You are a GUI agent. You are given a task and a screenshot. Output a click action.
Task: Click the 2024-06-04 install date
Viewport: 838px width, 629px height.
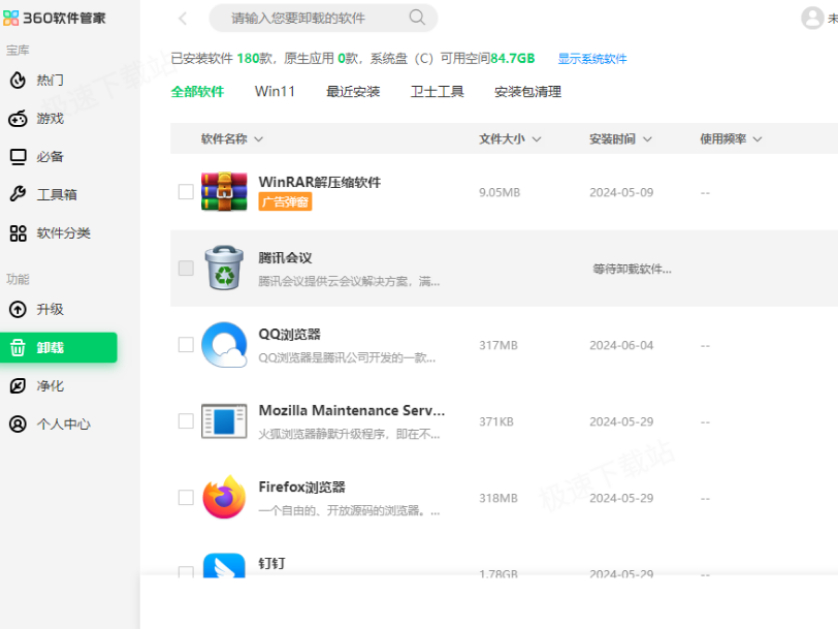621,345
